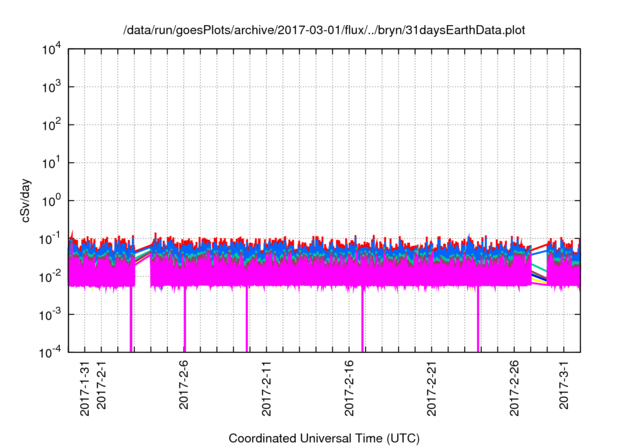
Task: Click the 10^1 y-axis tick label
Action: click(x=51, y=163)
